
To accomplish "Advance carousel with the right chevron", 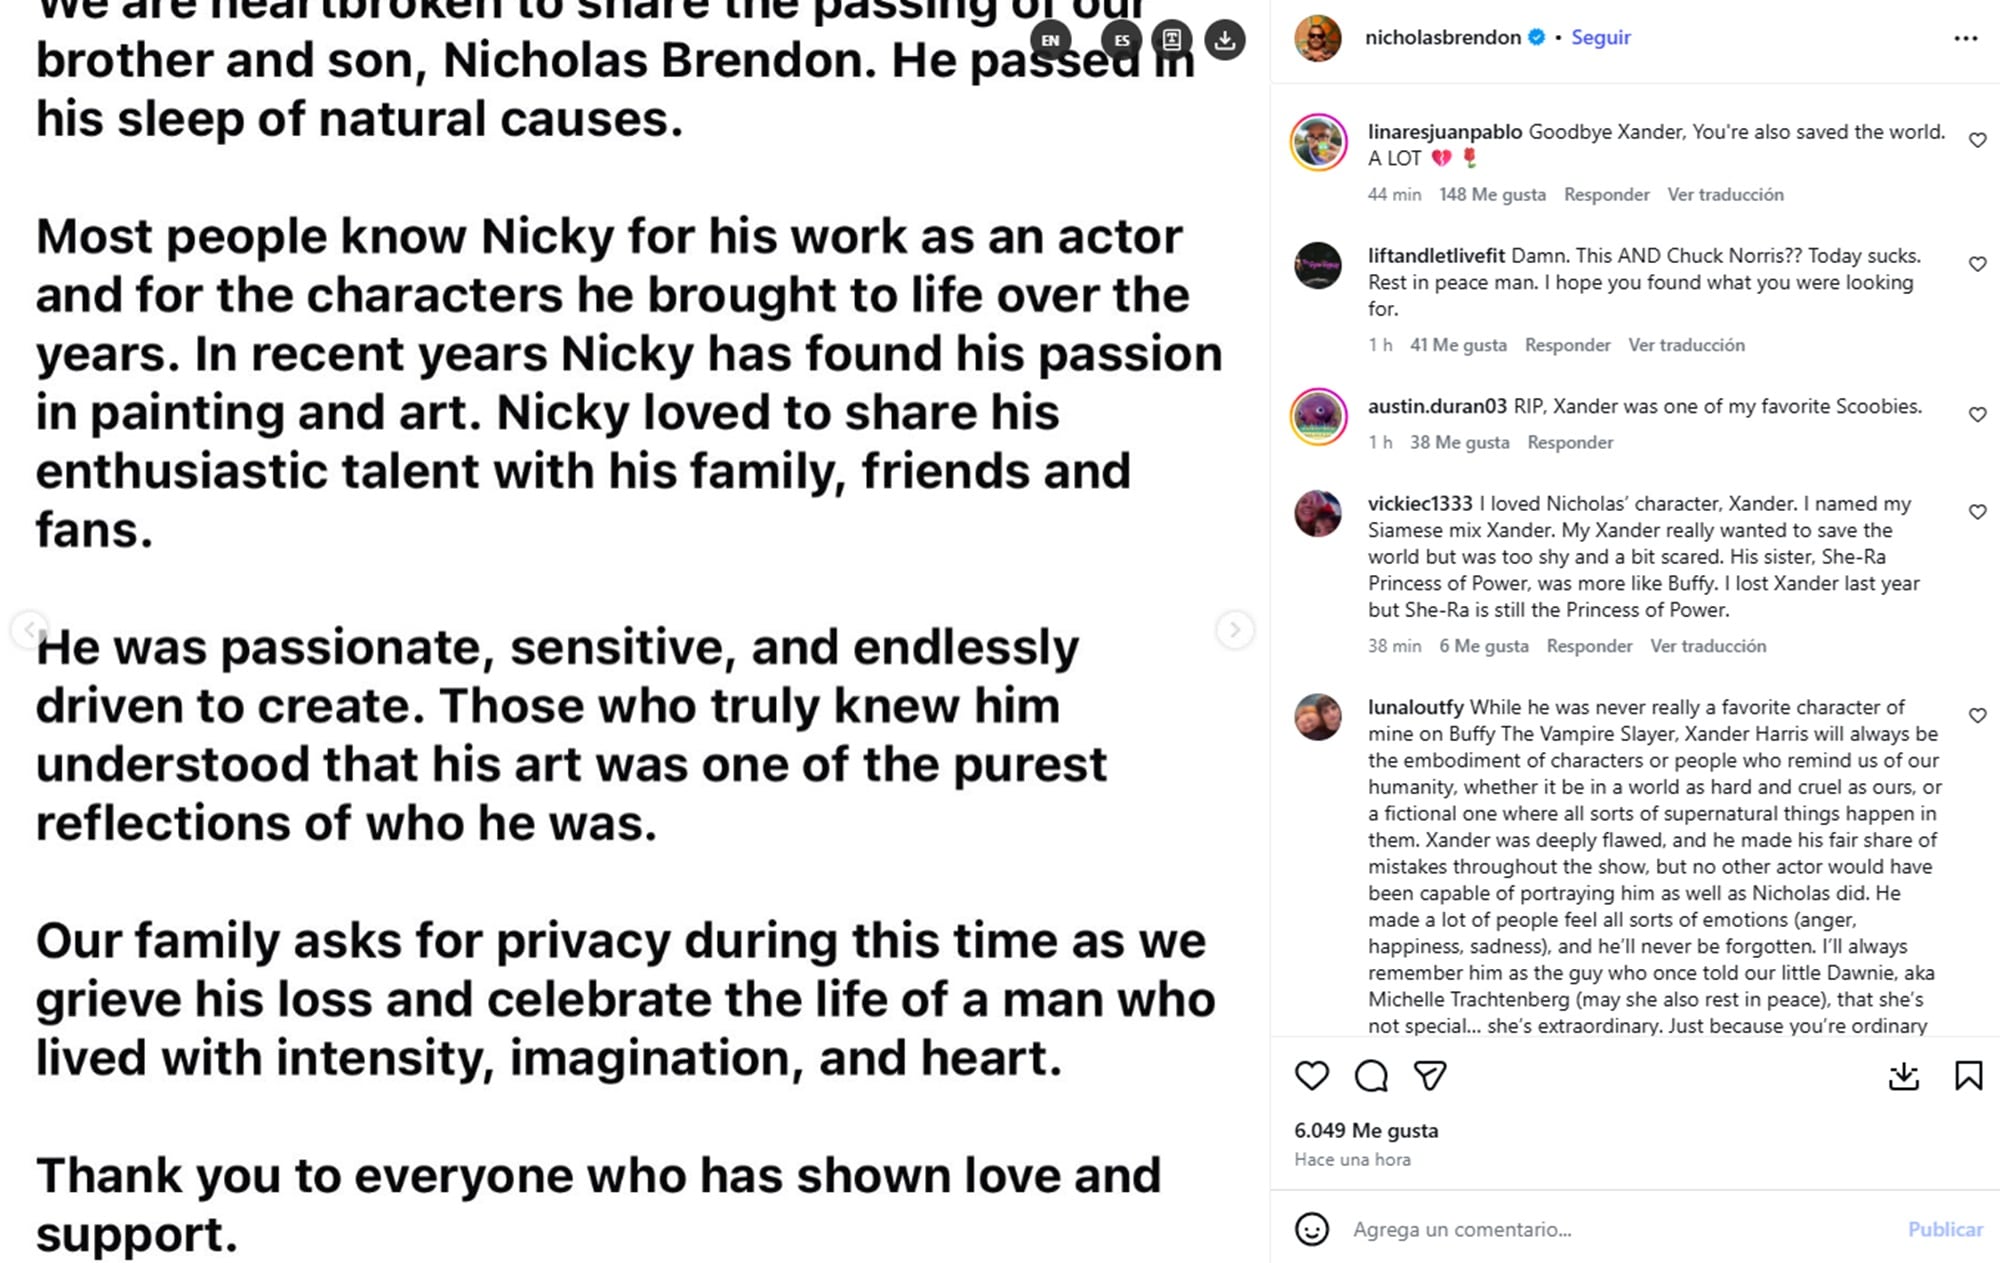I will click(x=1236, y=631).
